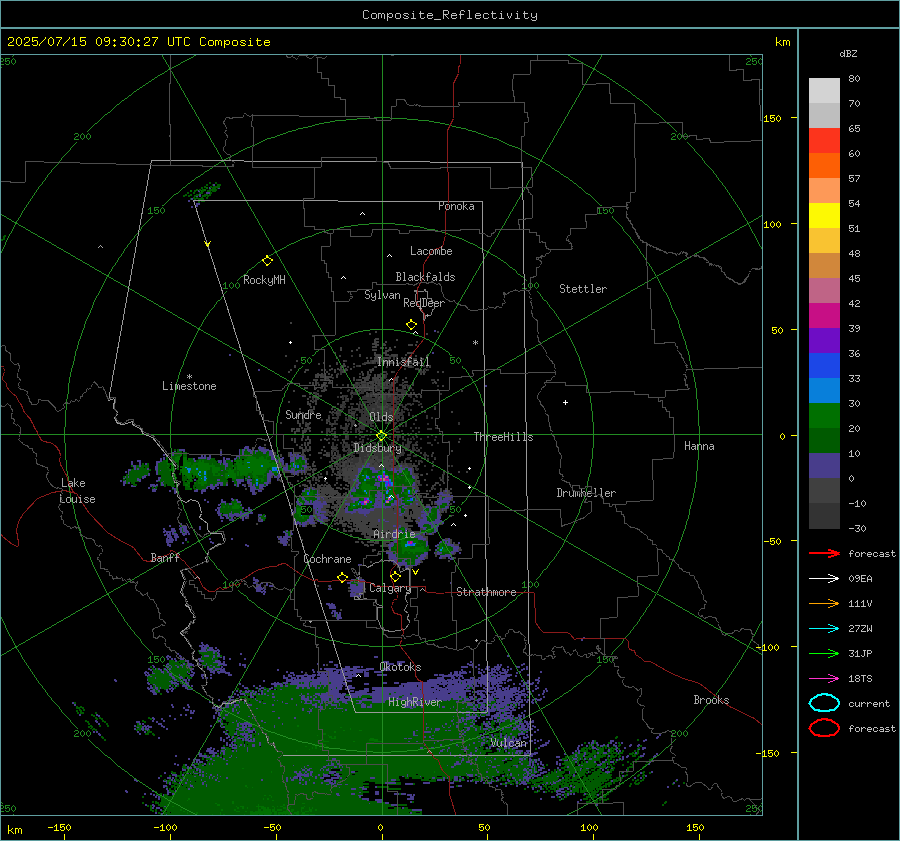Click the white cross marker near Drumheller region
900x841 pixels.
[x=565, y=402]
